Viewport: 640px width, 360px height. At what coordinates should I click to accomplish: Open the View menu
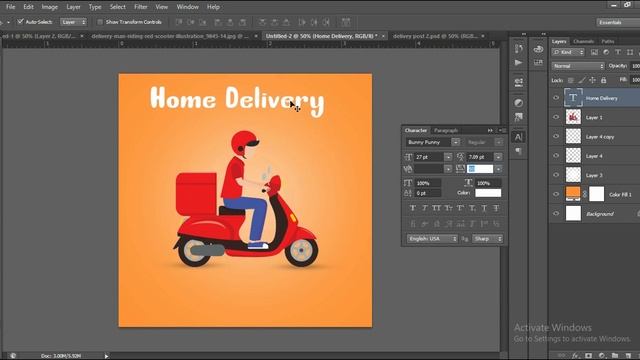pyautogui.click(x=162, y=7)
